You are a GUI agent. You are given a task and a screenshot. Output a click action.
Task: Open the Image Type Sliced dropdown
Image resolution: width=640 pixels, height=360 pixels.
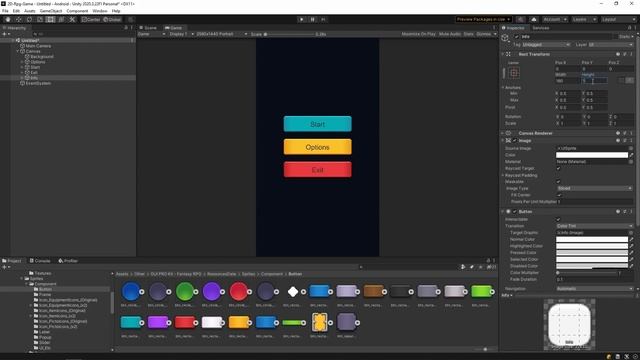[x=594, y=189]
